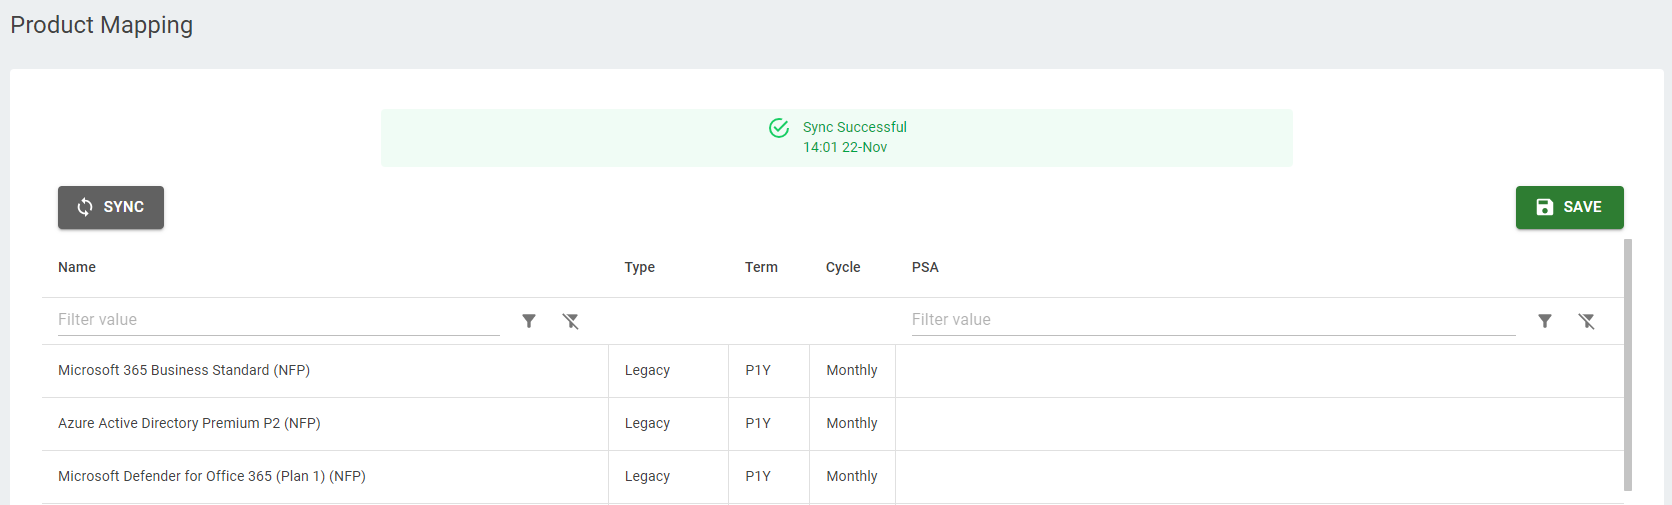
Task: Click the green SAVE button
Action: (1569, 207)
